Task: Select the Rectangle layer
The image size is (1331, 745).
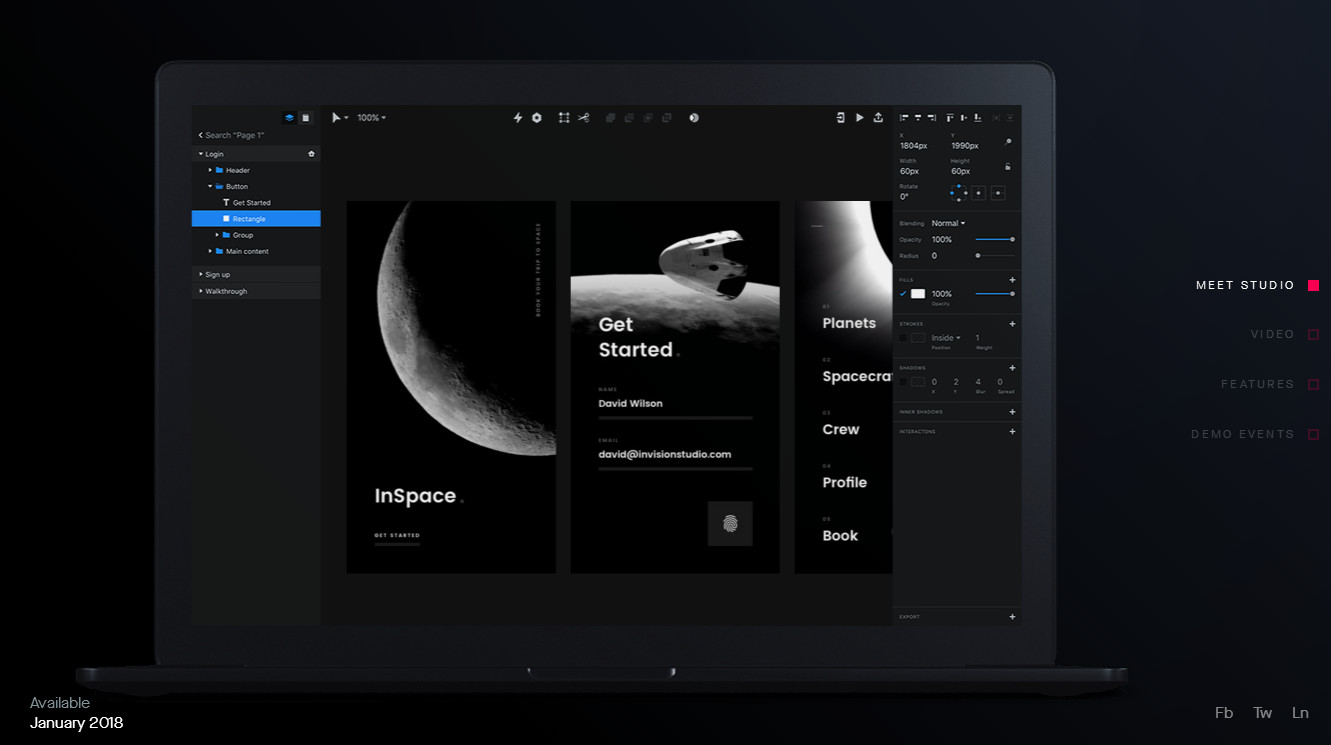Action: tap(256, 218)
